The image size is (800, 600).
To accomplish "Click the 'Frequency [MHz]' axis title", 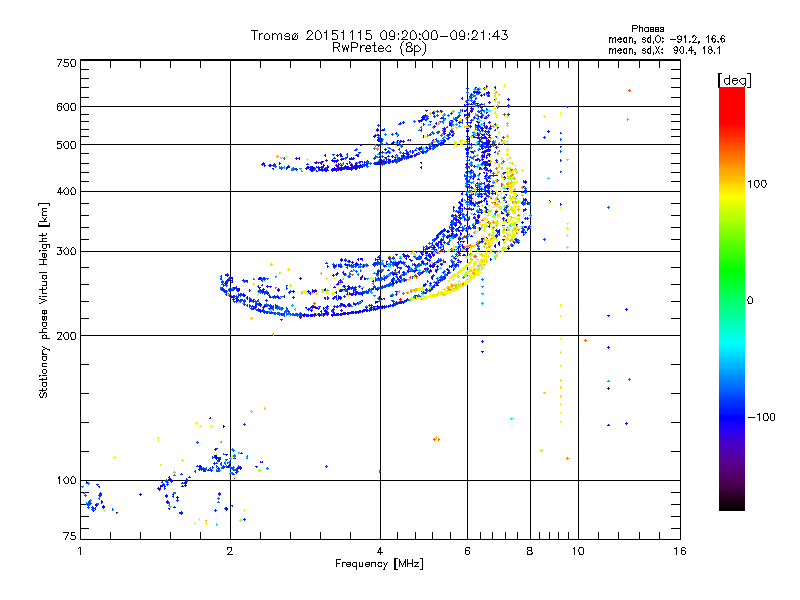I will coord(379,564).
